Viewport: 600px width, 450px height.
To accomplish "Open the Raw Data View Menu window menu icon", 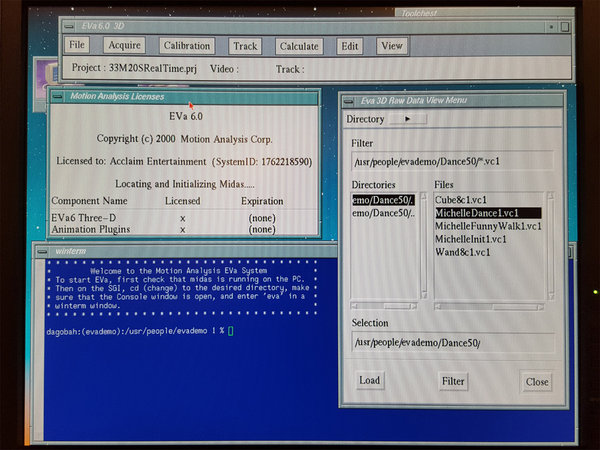I will [x=348, y=101].
